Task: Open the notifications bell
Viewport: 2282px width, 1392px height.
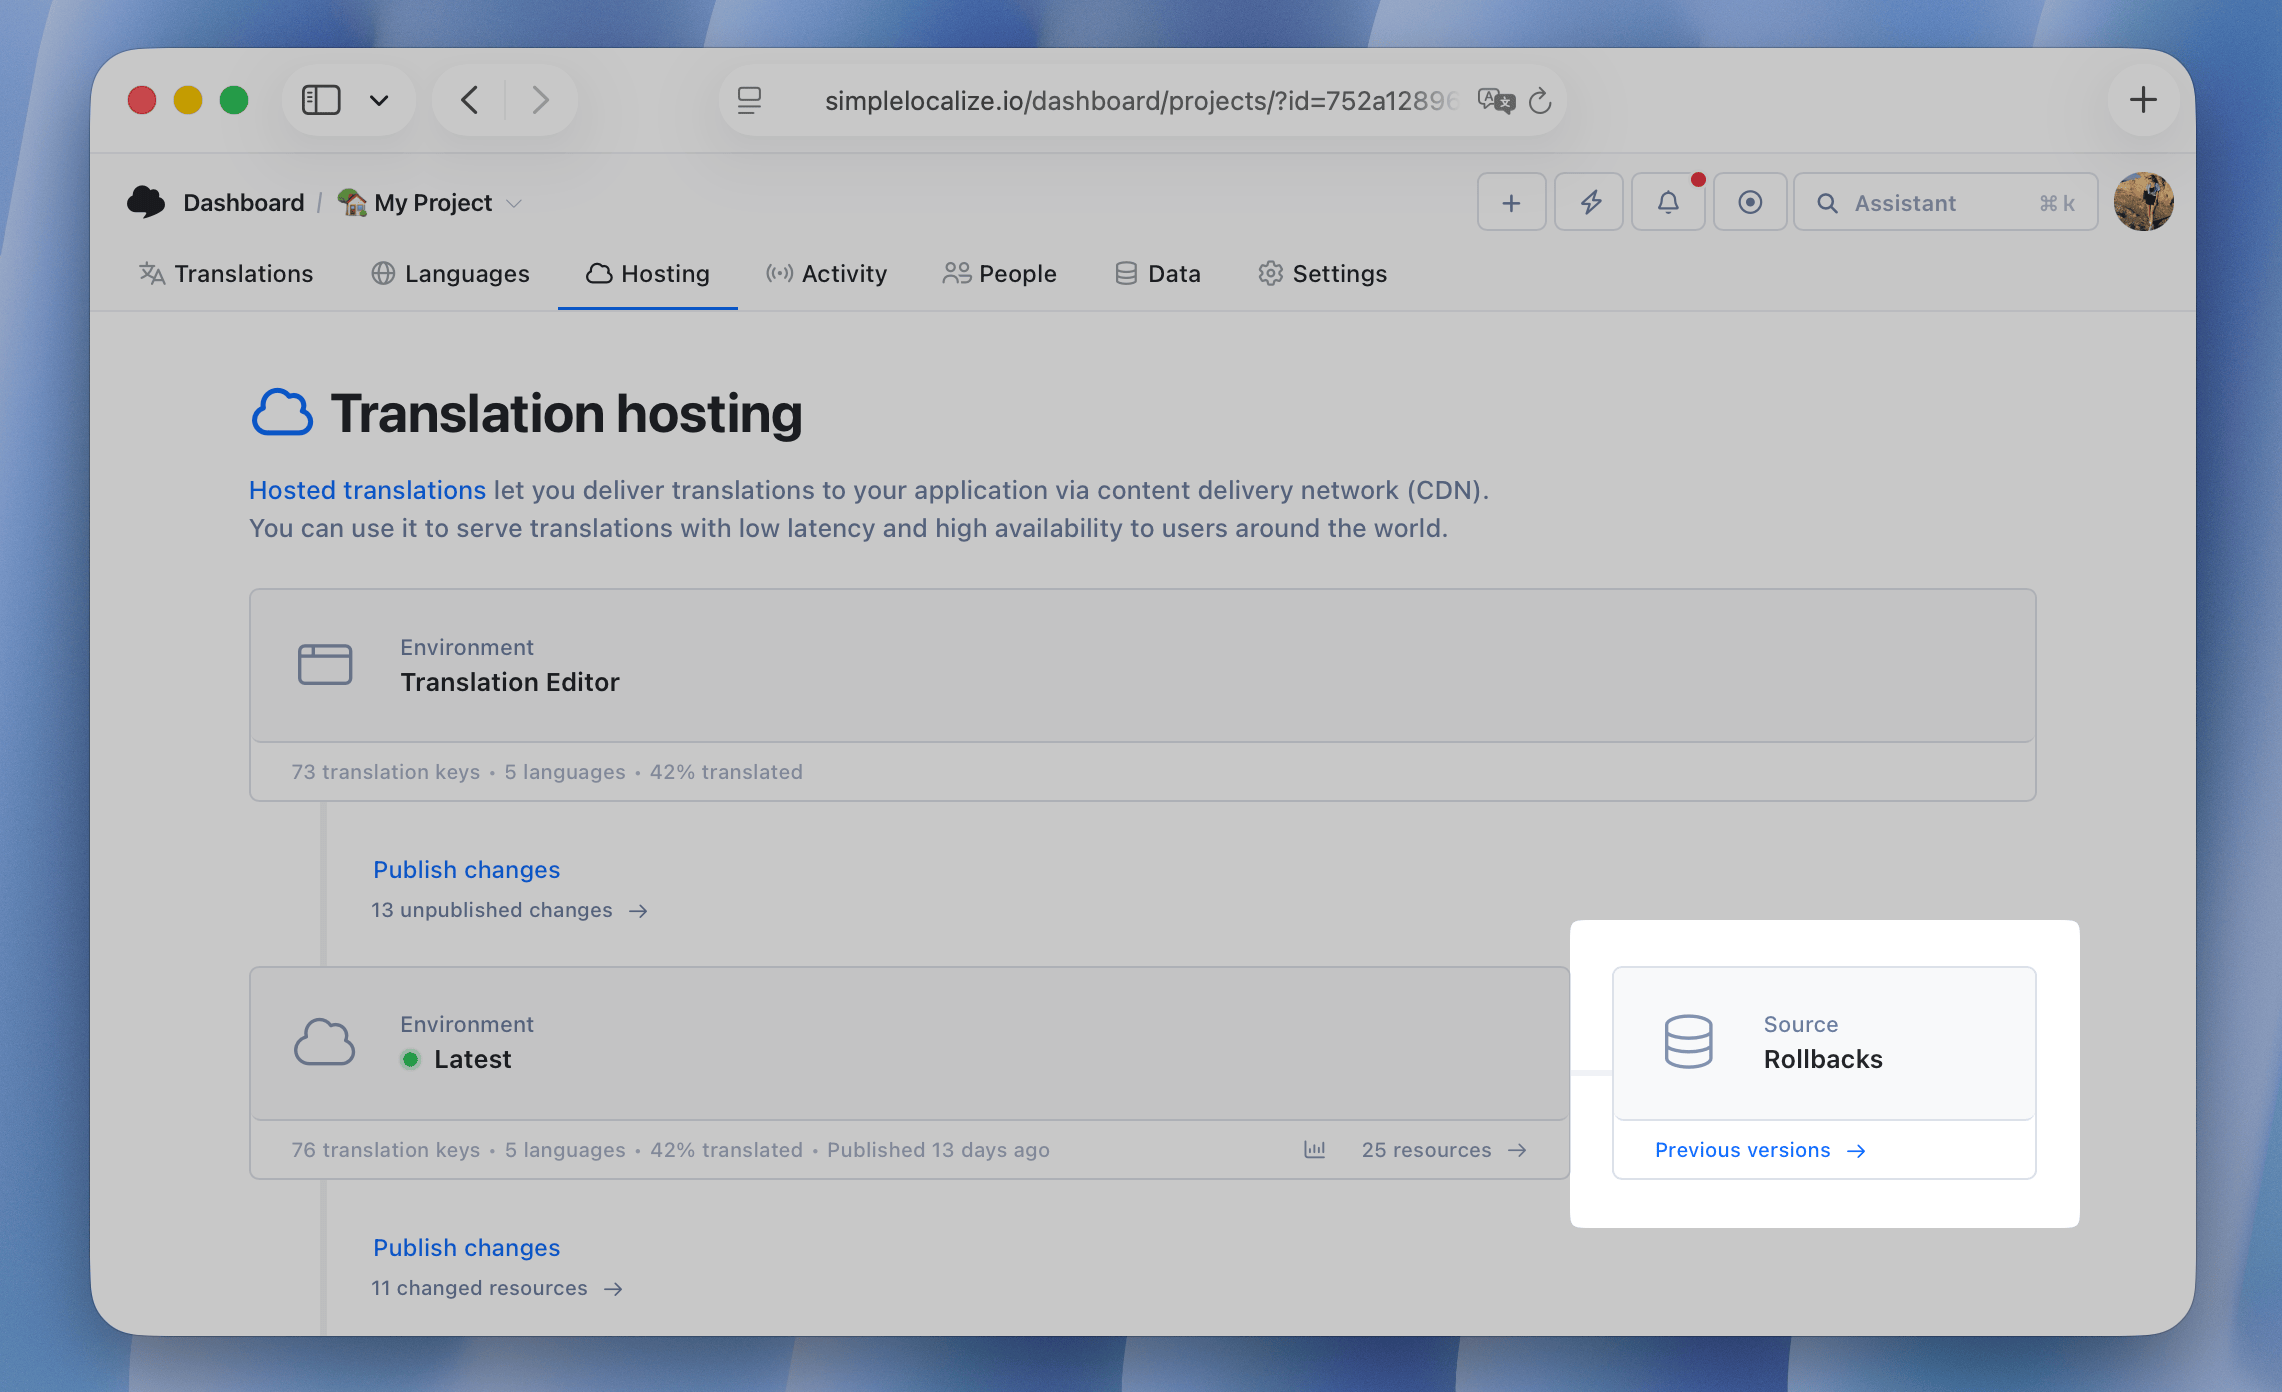Action: (x=1667, y=201)
